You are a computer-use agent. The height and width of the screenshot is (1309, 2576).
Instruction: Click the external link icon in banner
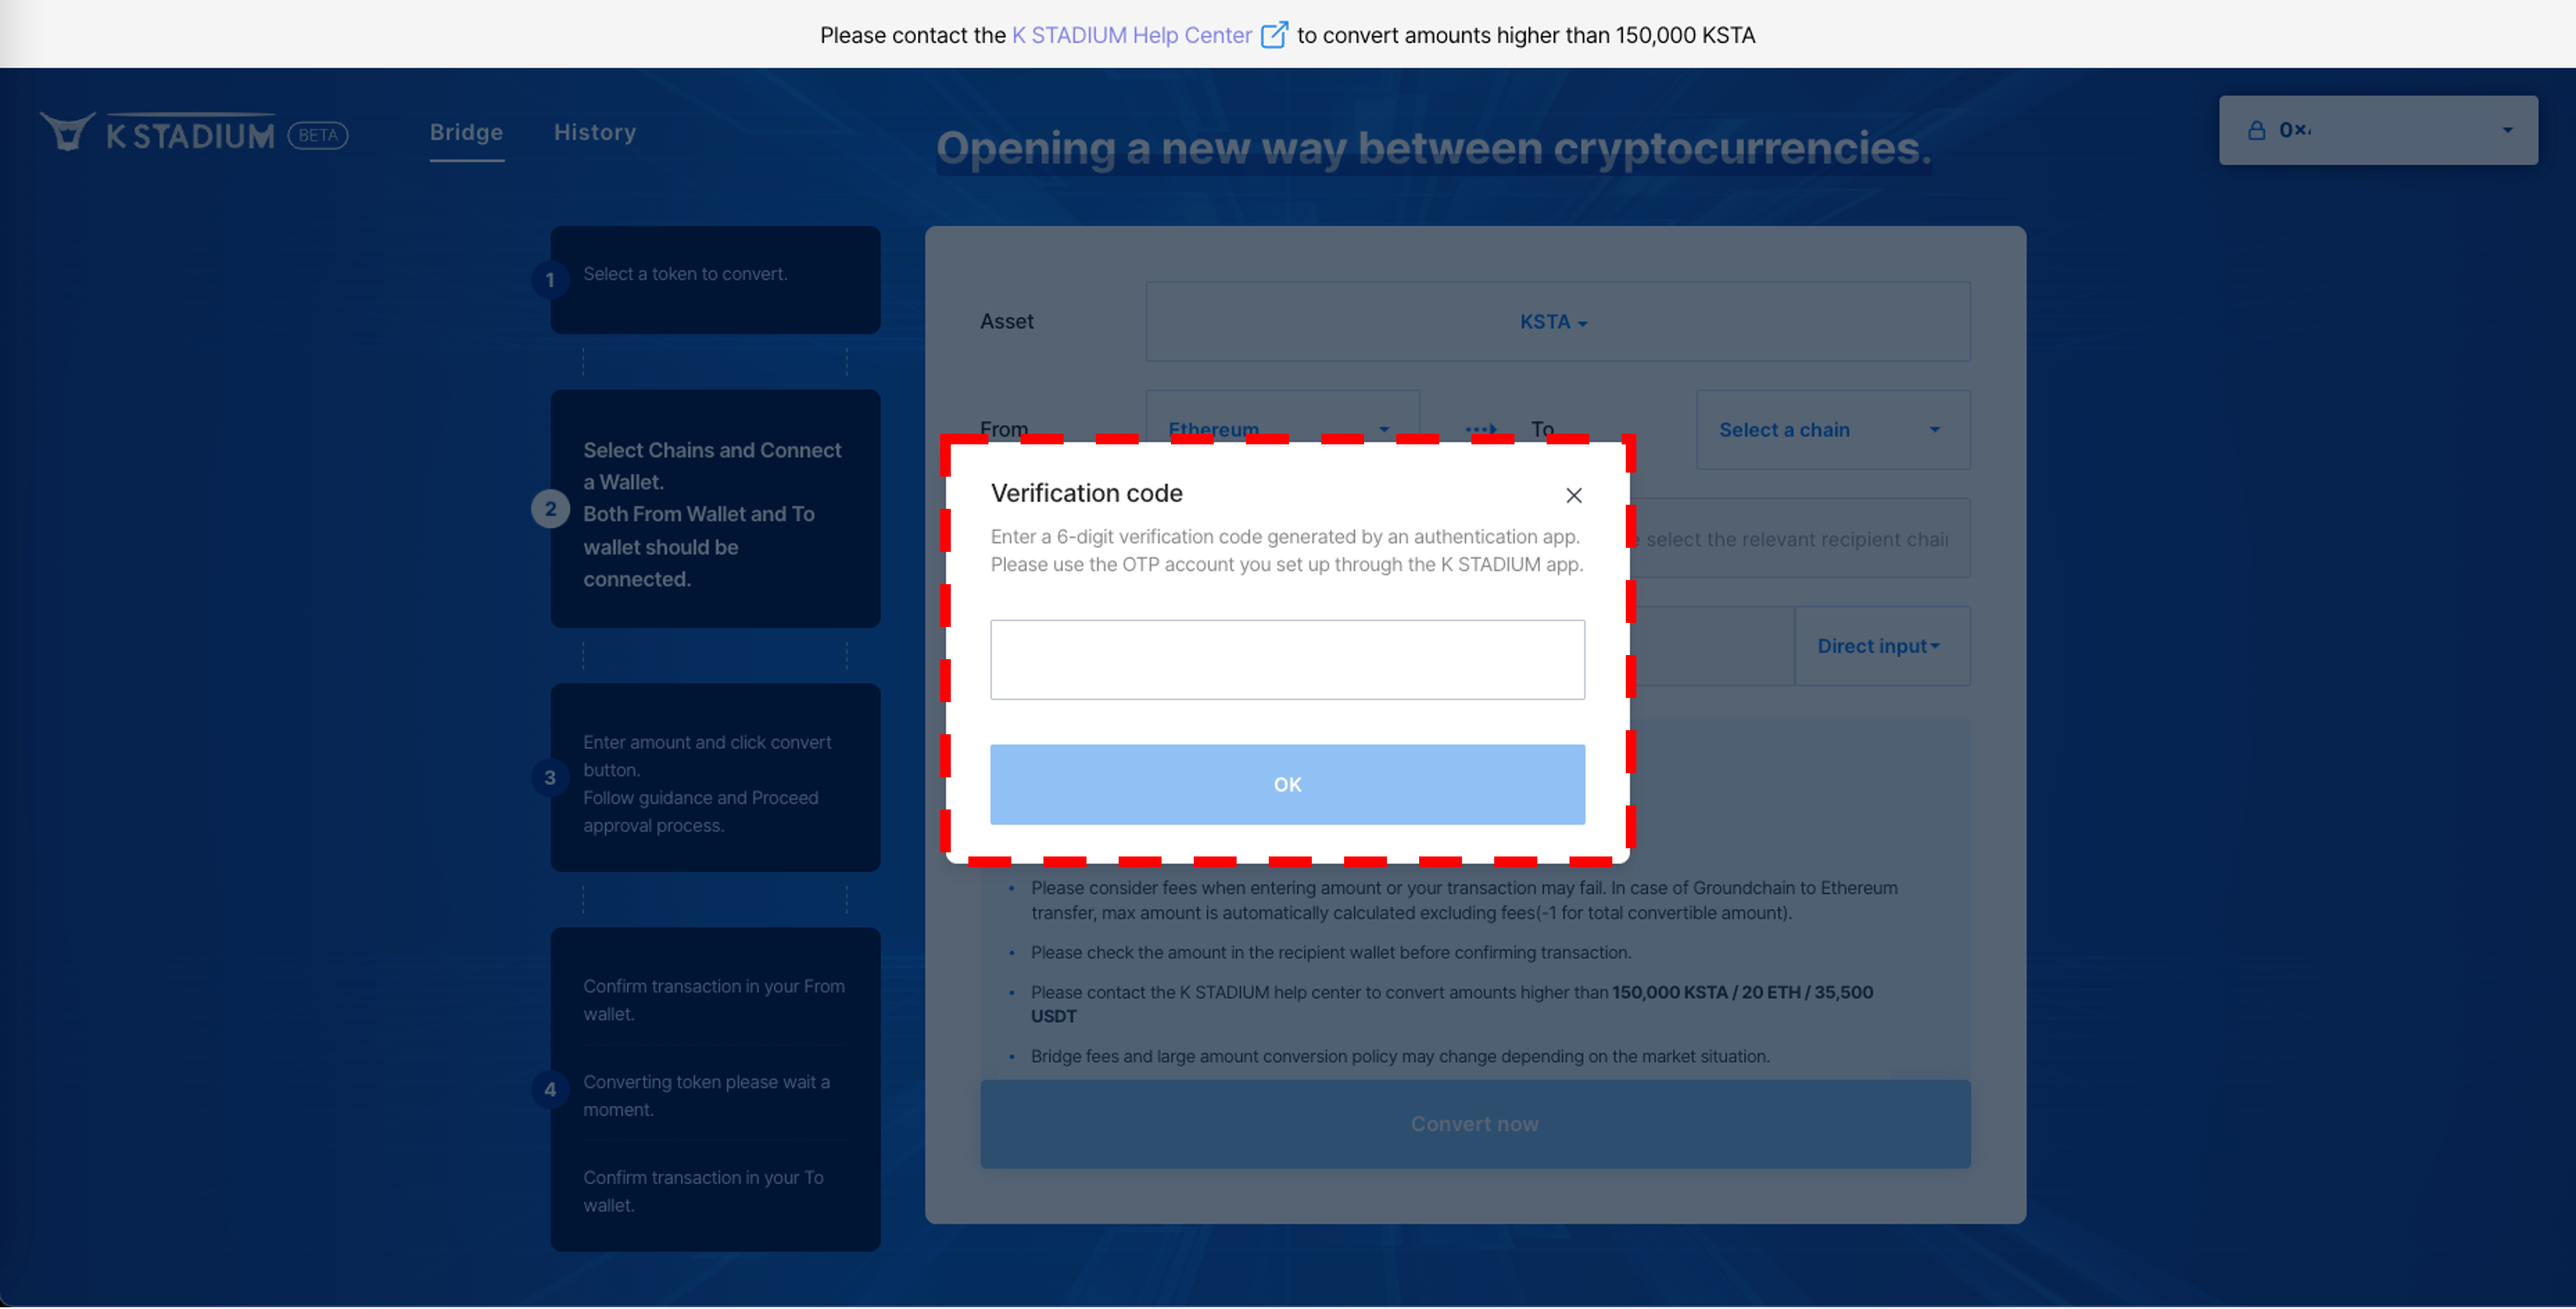(x=1274, y=35)
